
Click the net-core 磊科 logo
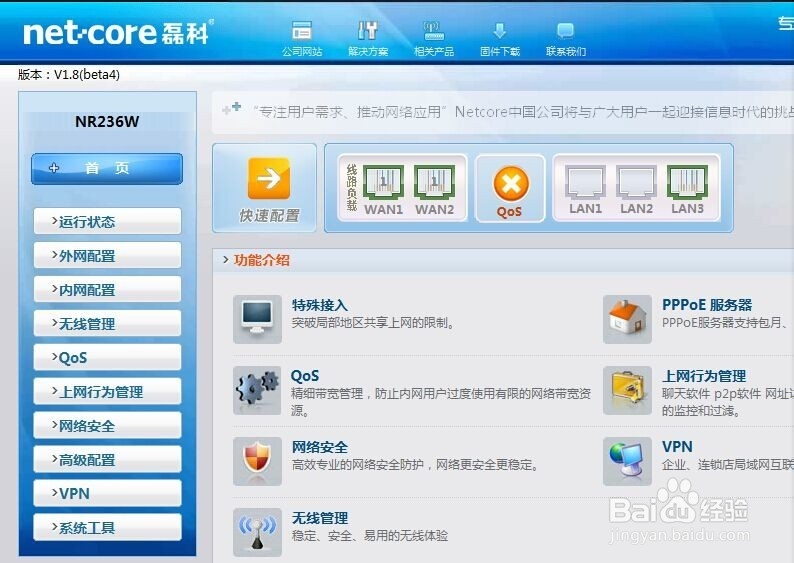coord(117,32)
